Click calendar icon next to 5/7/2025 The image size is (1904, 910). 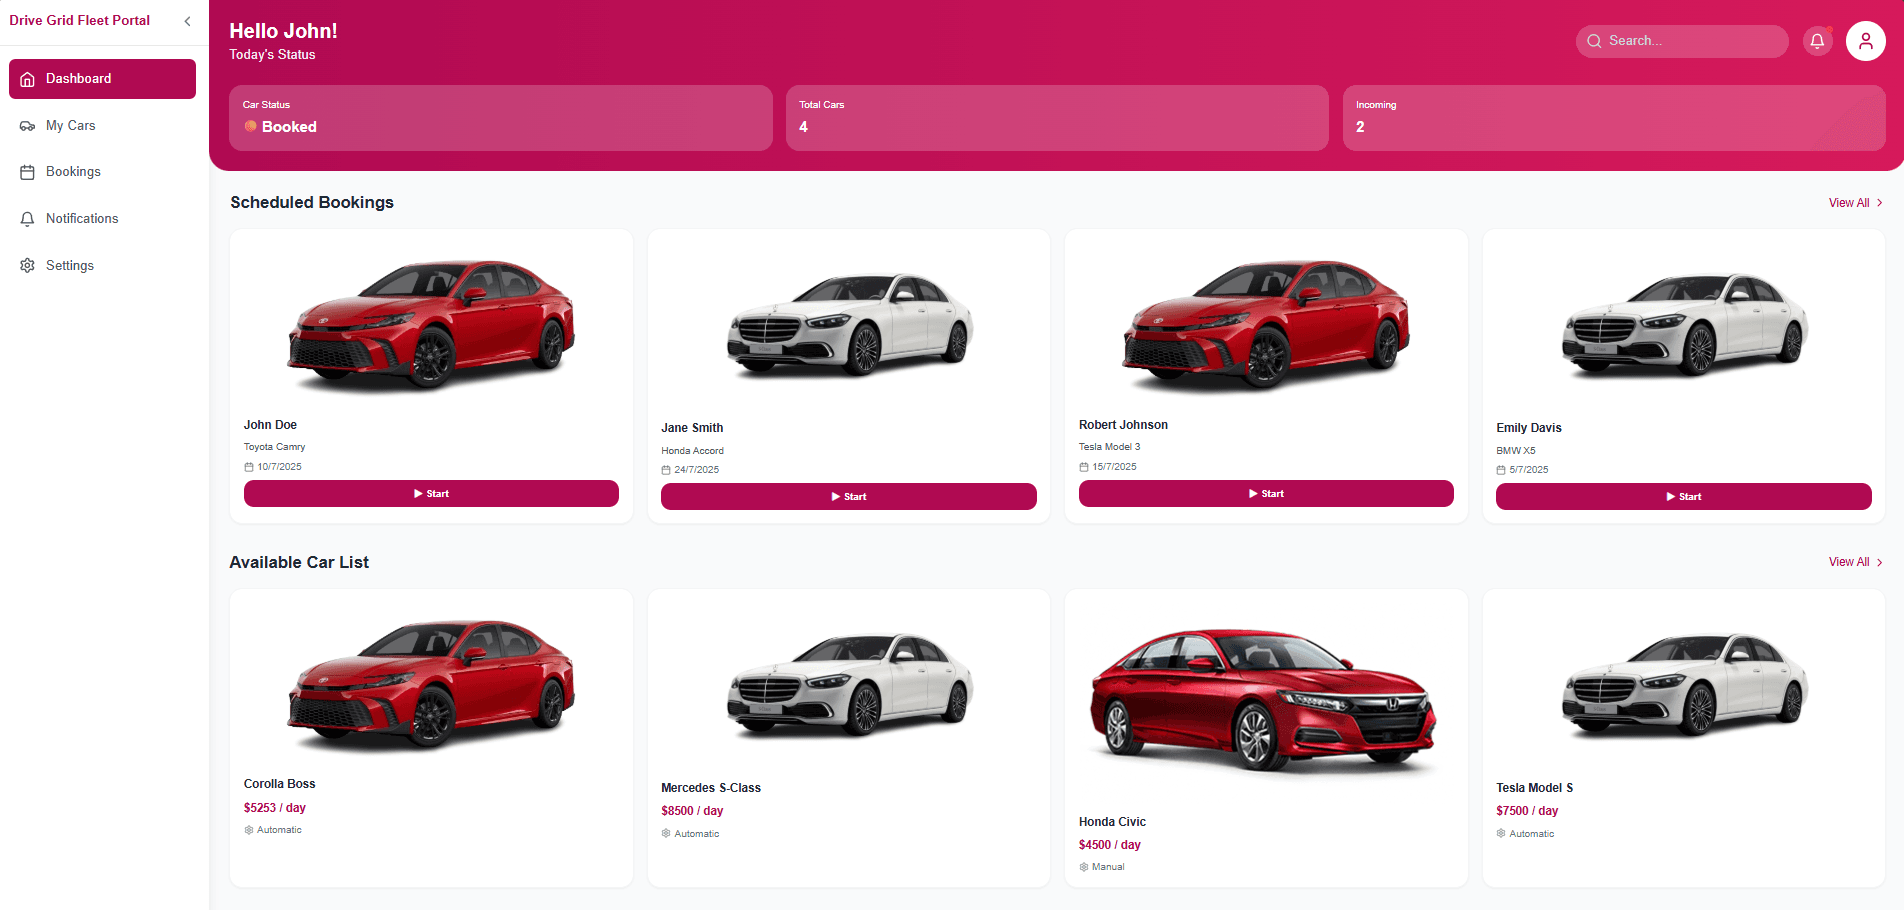pyautogui.click(x=1501, y=470)
